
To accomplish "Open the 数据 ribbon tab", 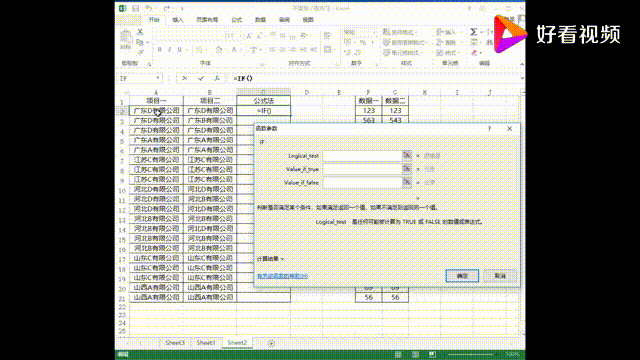I will point(260,20).
